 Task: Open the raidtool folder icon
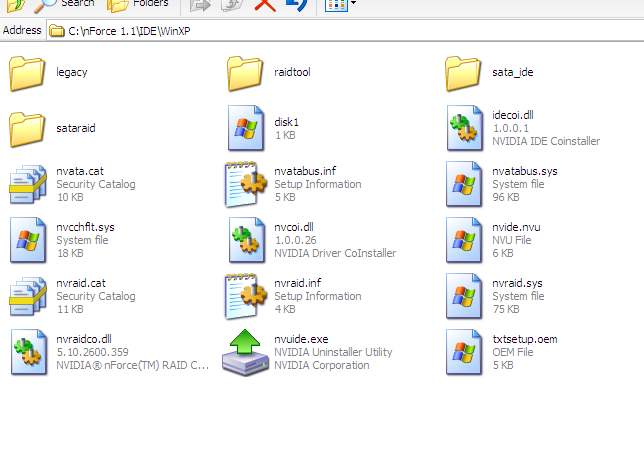coord(245,73)
